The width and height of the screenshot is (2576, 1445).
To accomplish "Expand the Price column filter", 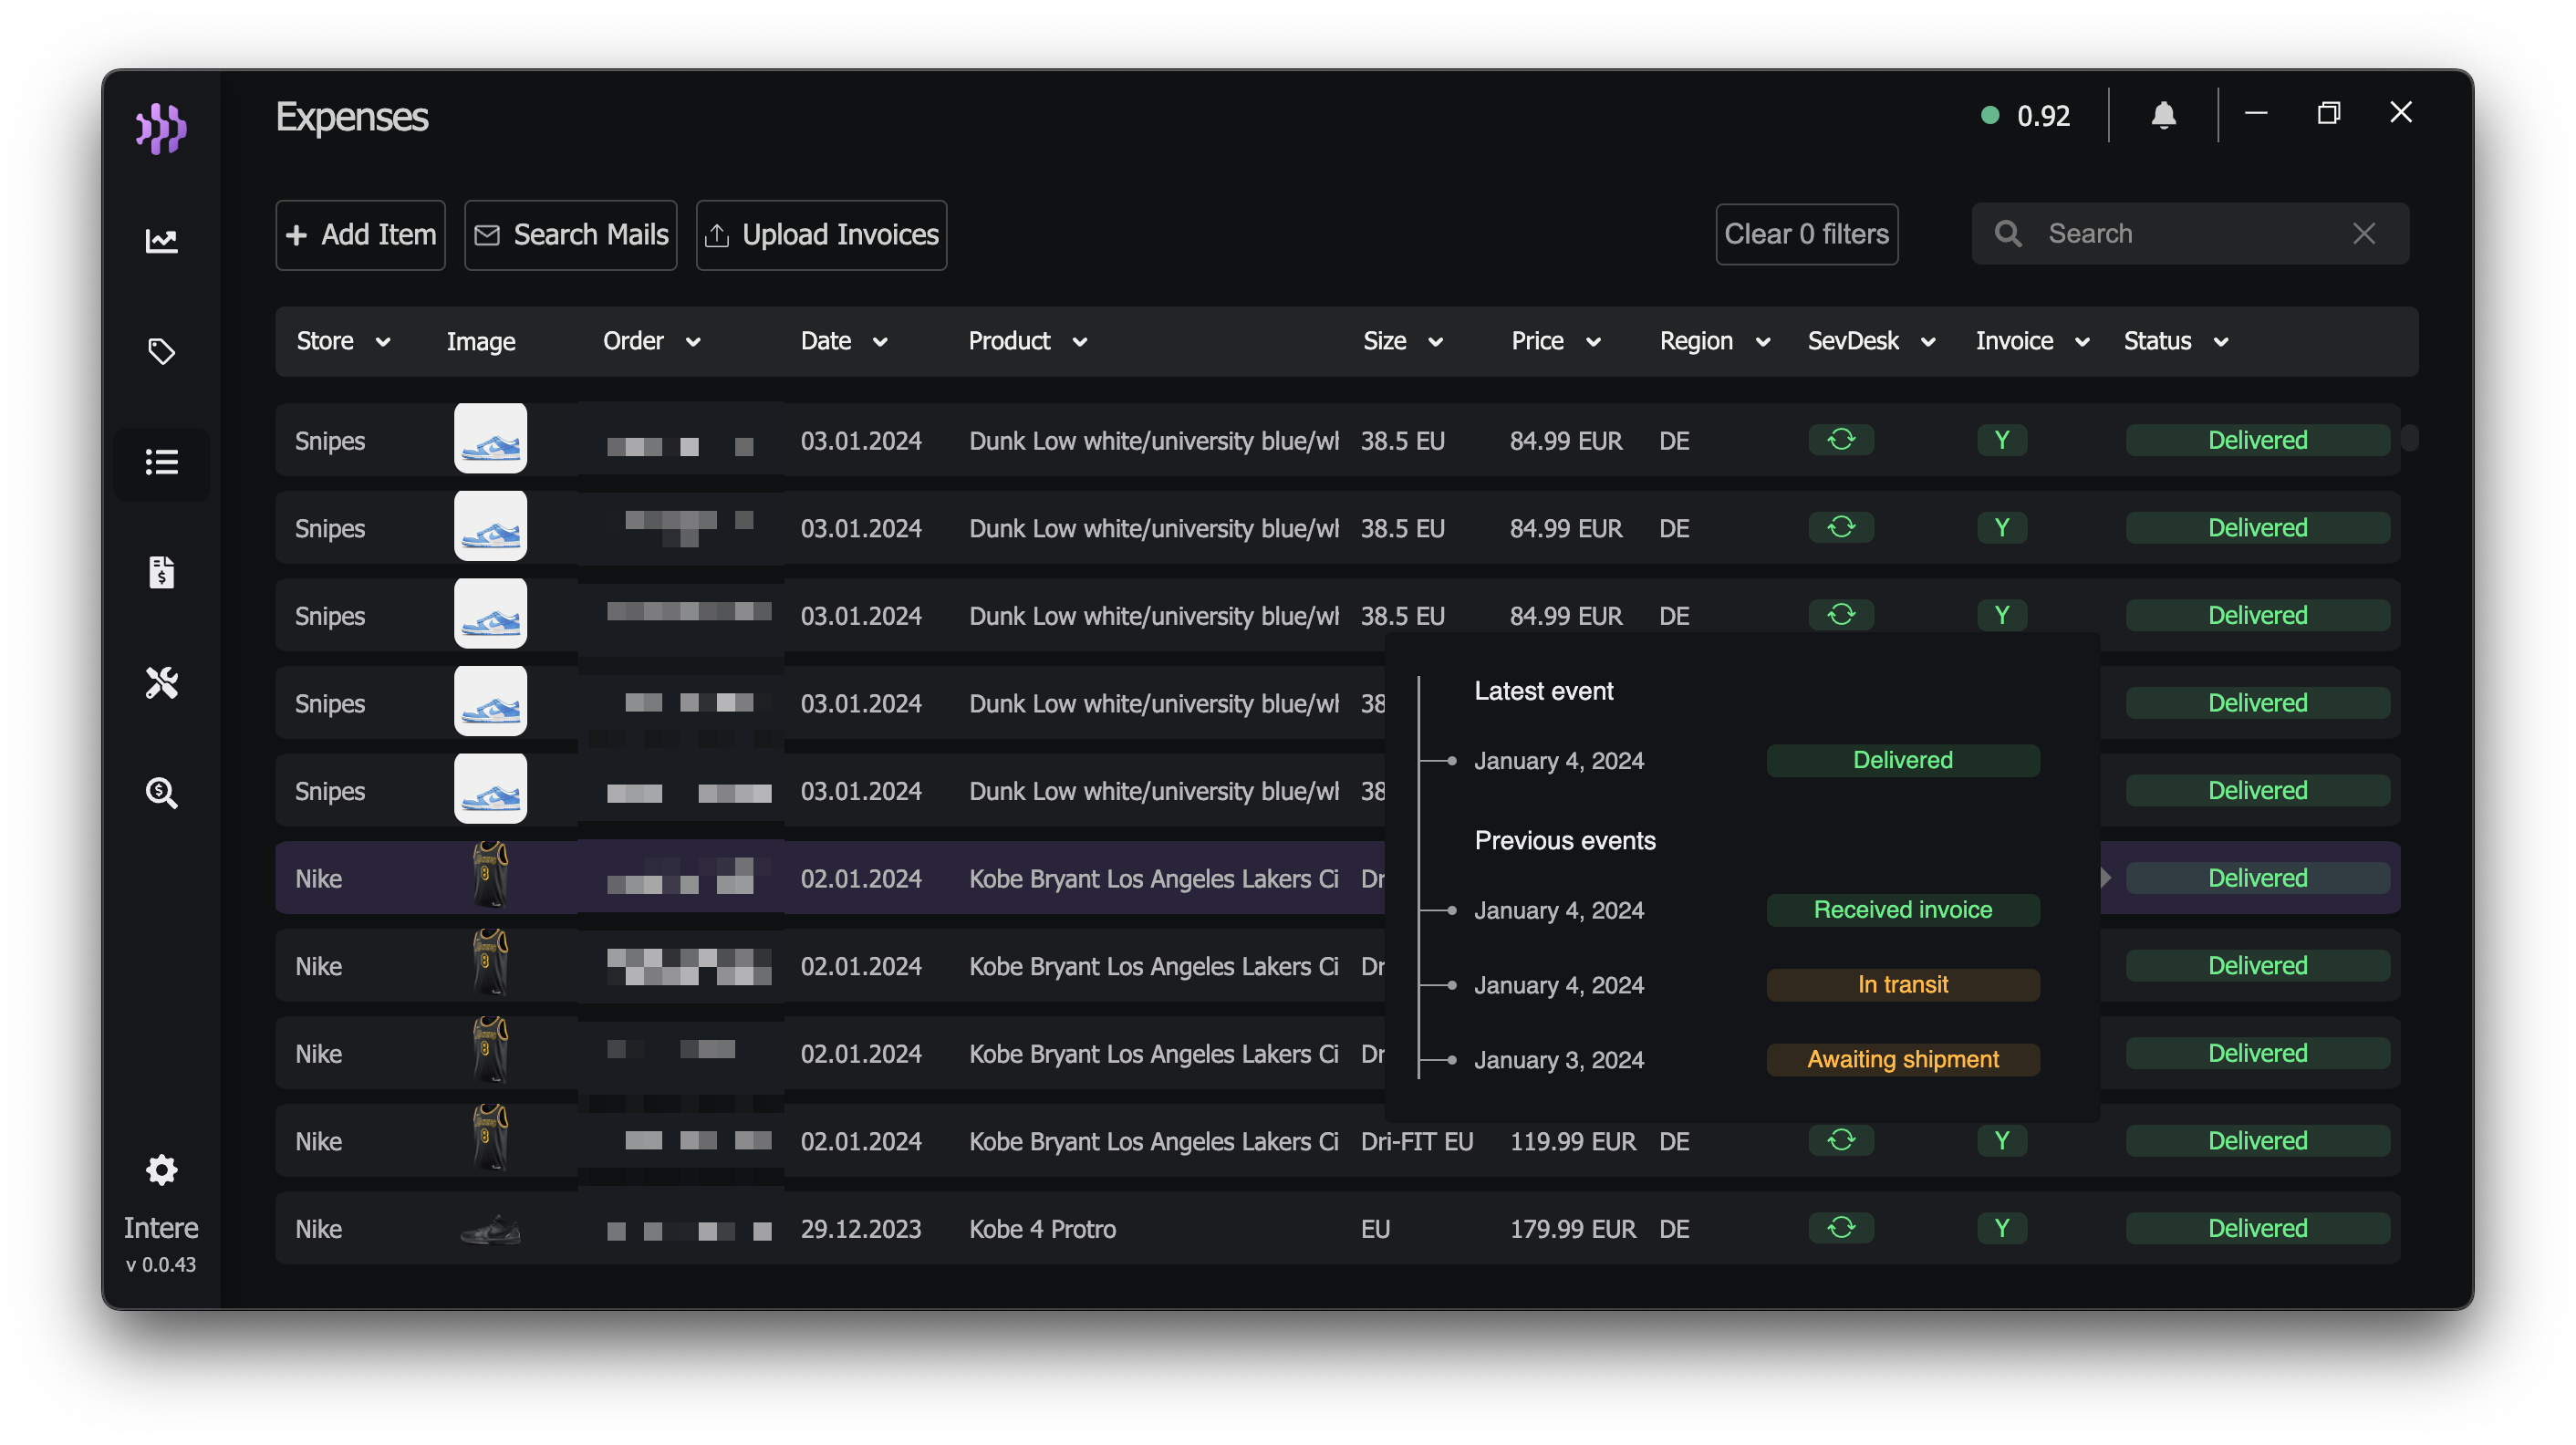I will [1594, 342].
